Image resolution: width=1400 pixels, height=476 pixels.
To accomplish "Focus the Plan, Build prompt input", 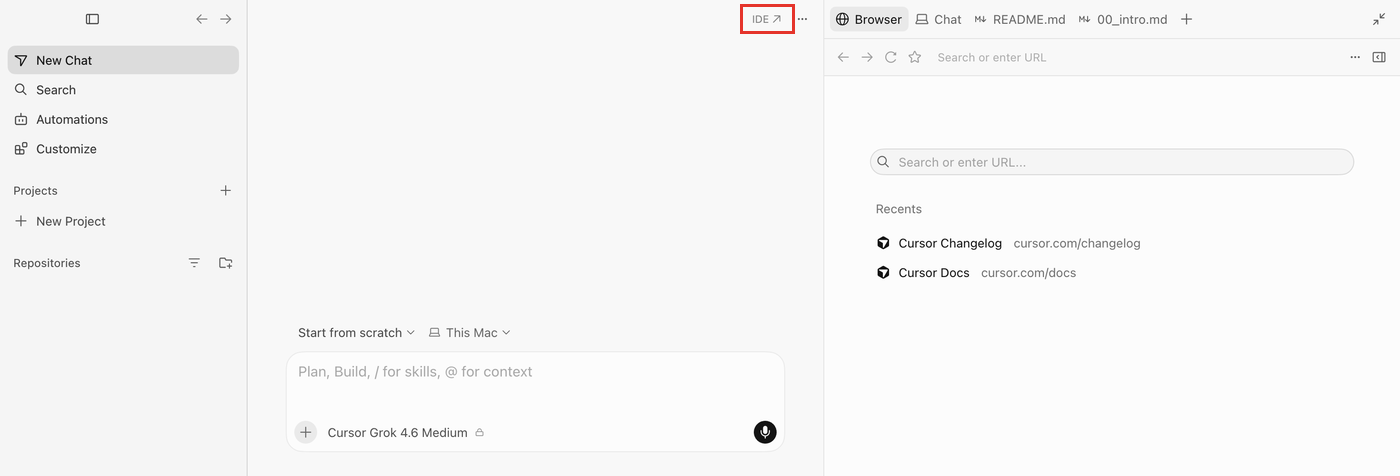I will (x=535, y=372).
